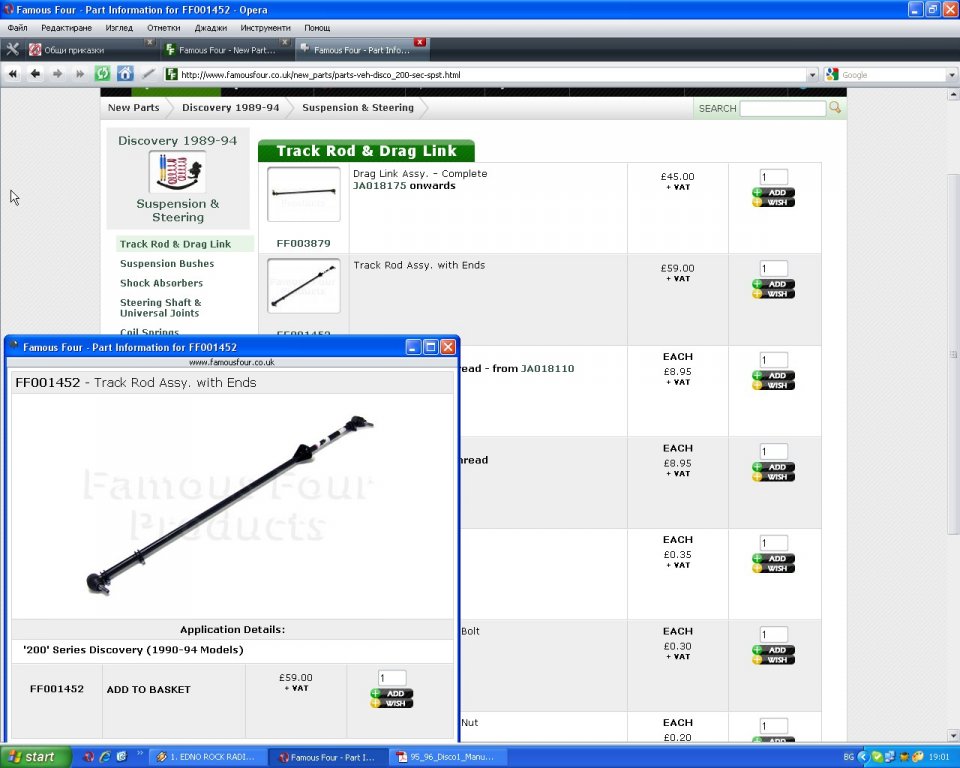Viewport: 960px width, 768px height.
Task: Click the rewind navigation button
Action: point(13,74)
